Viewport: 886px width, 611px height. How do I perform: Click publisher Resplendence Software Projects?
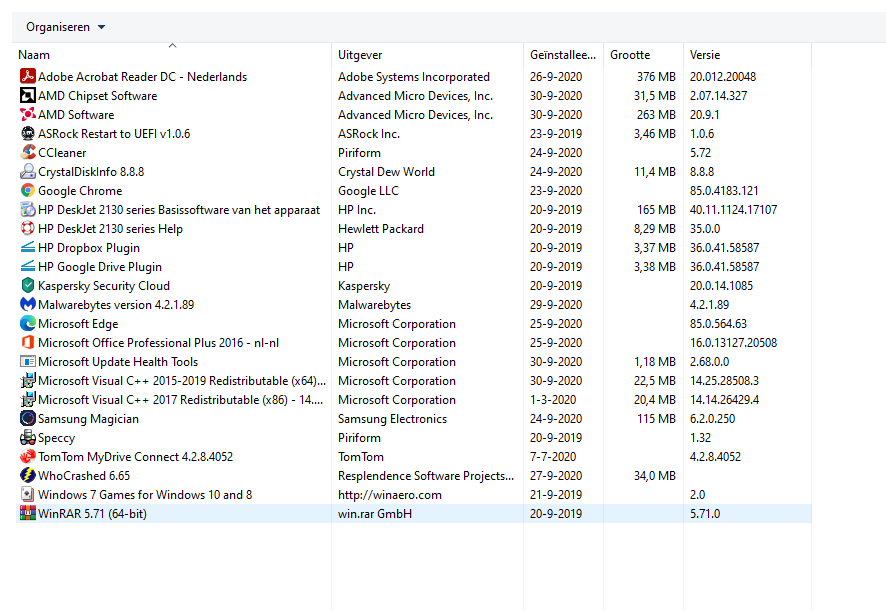426,476
